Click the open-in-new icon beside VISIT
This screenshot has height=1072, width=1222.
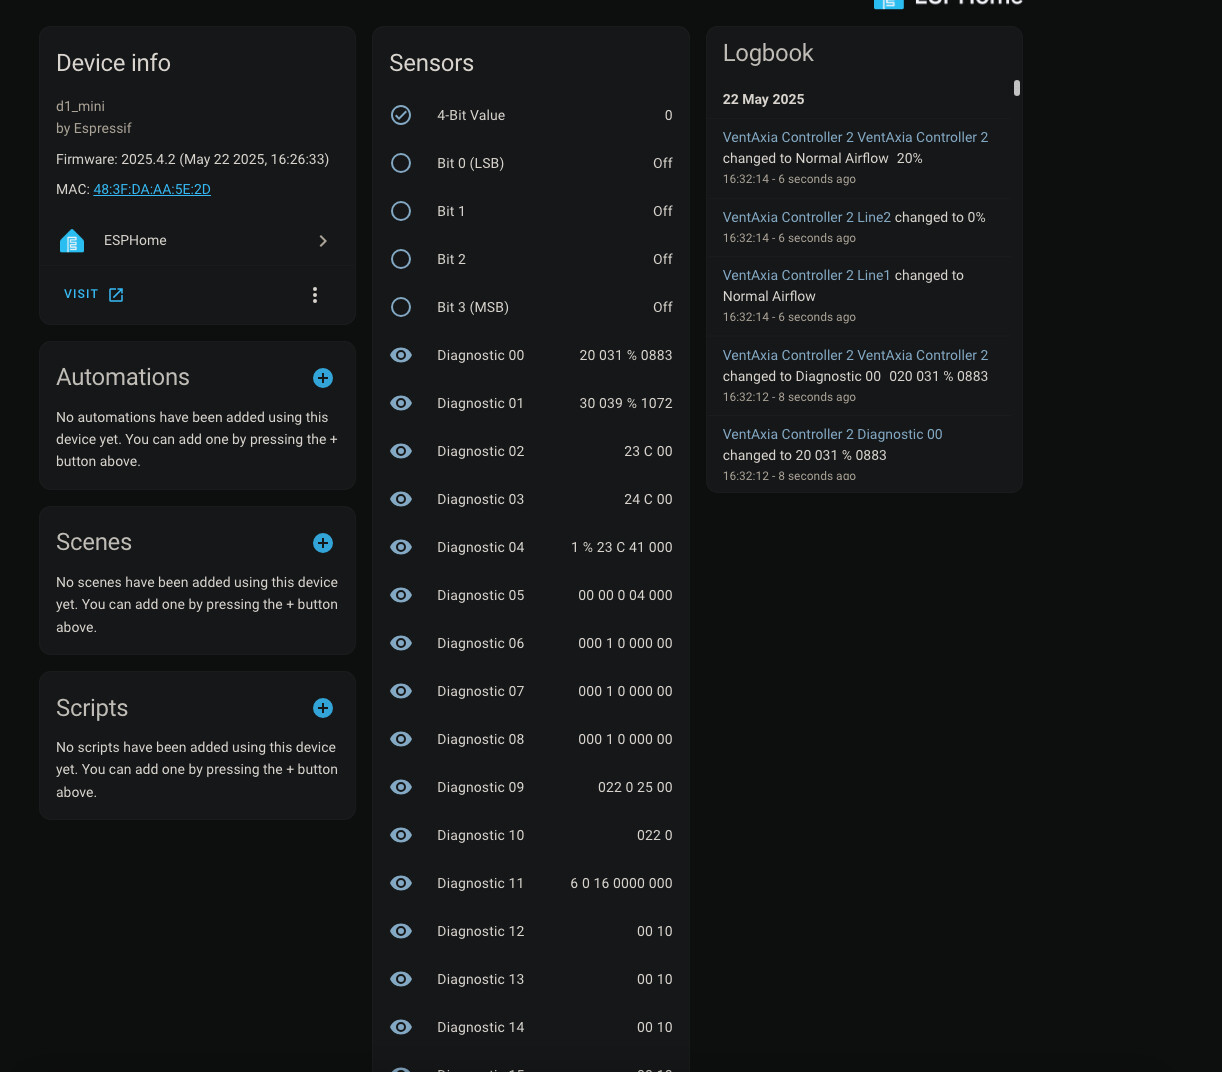(x=116, y=295)
